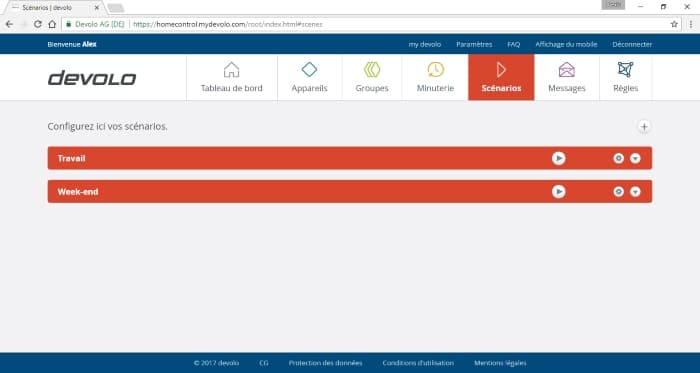Open settings gear for Week-end scenario
This screenshot has width=700, height=373.
(x=618, y=191)
